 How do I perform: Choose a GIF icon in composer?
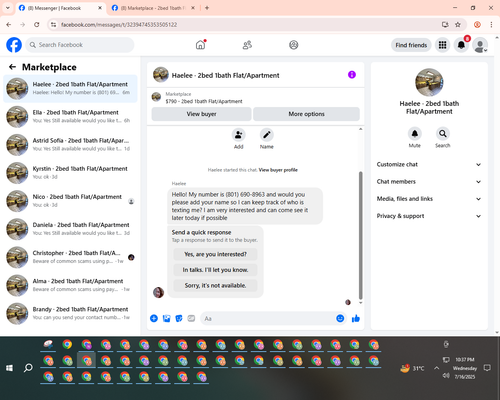[191, 318]
